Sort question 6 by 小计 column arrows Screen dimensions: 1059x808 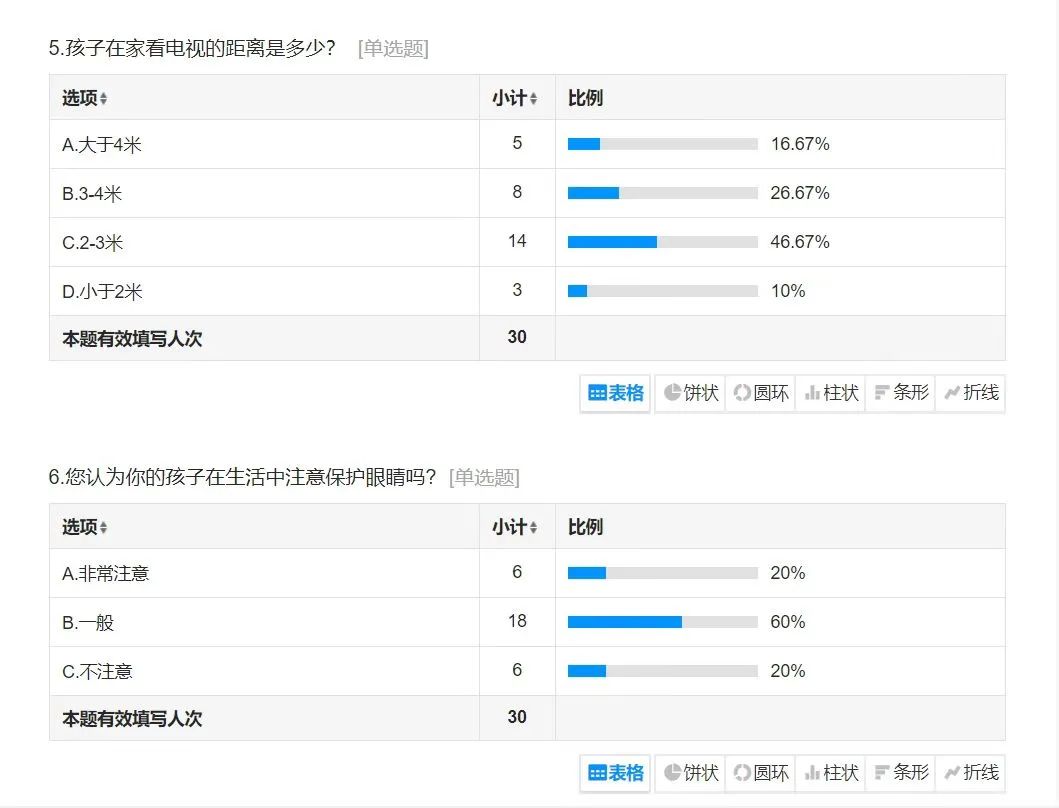(x=534, y=528)
